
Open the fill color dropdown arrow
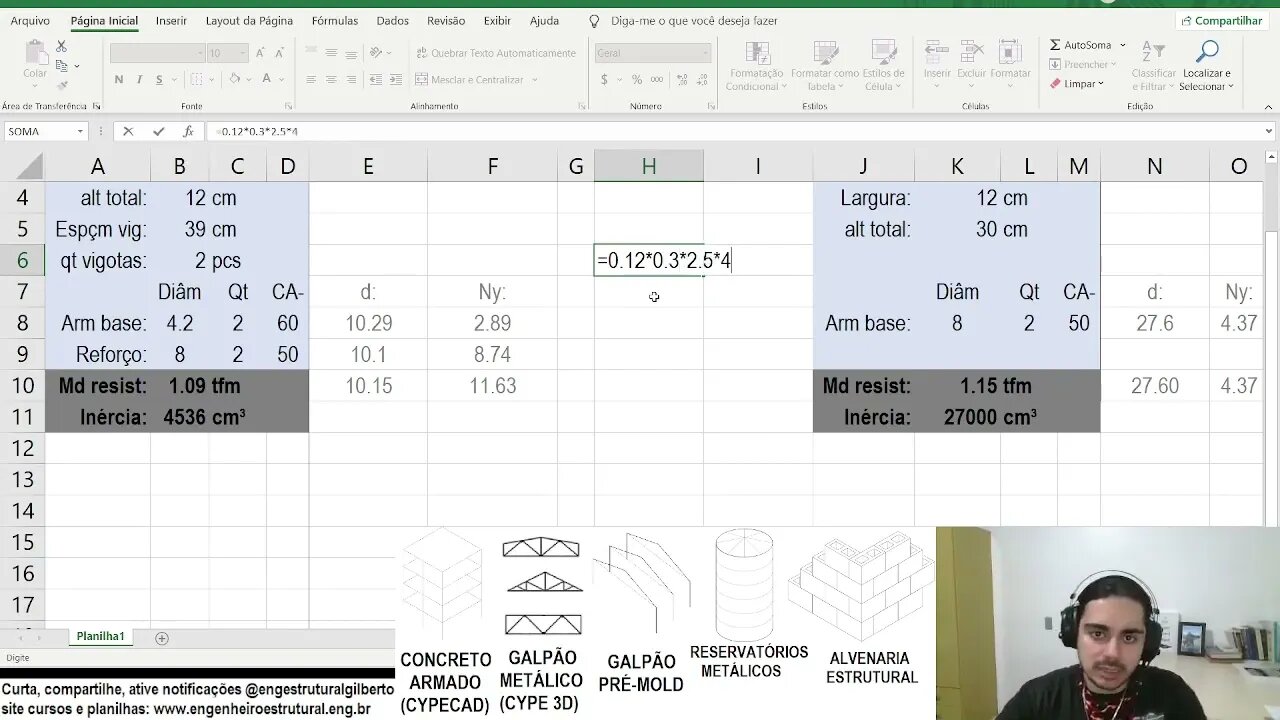[x=250, y=80]
